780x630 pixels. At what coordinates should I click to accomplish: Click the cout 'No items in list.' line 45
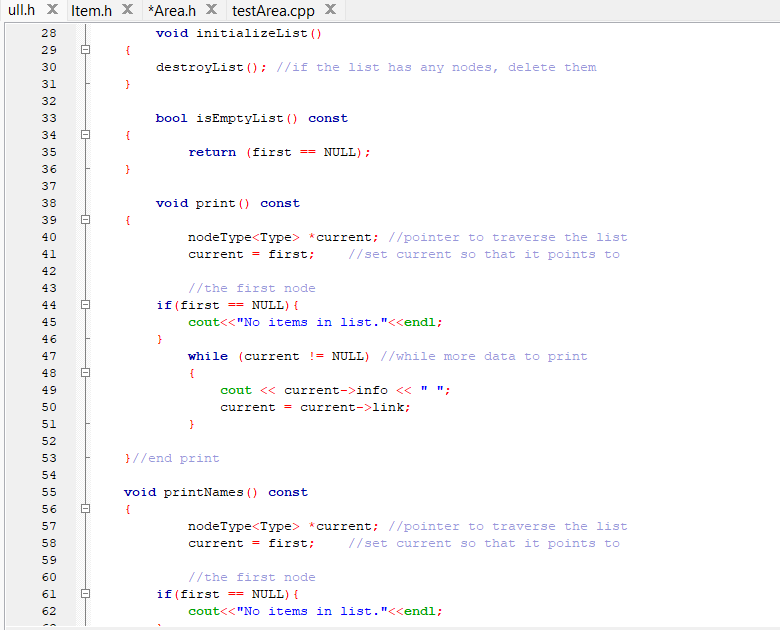(x=315, y=322)
